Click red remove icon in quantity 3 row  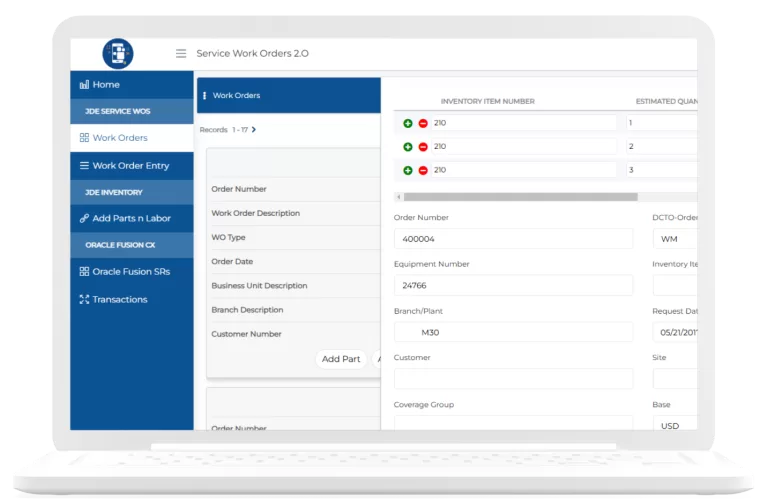[x=423, y=170]
